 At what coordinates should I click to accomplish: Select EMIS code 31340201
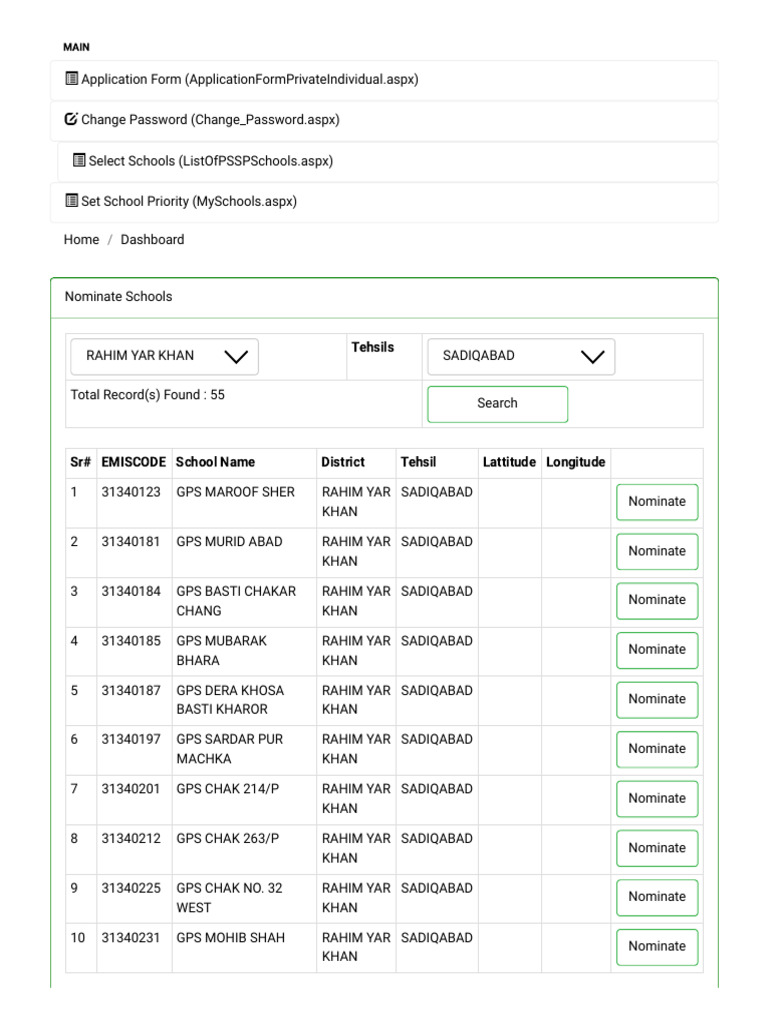(x=131, y=790)
